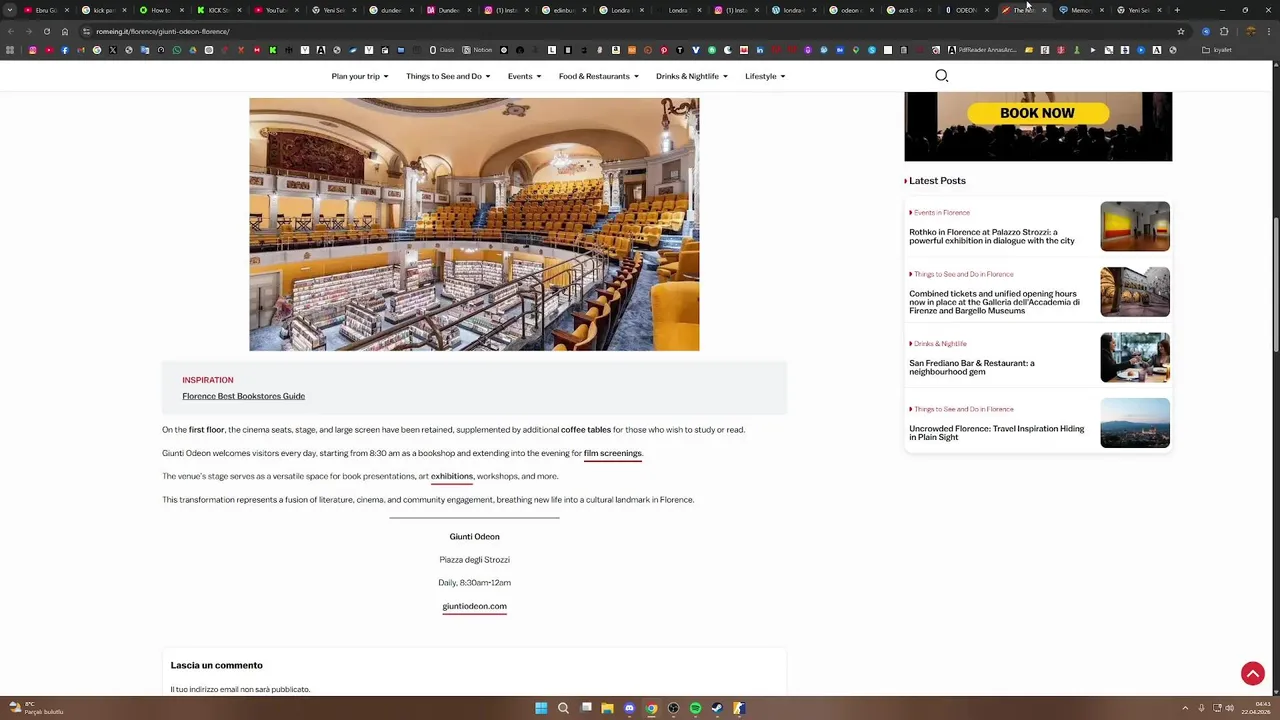Expand the Things to See and Do menu
This screenshot has height=720, width=1280.
pos(448,76)
